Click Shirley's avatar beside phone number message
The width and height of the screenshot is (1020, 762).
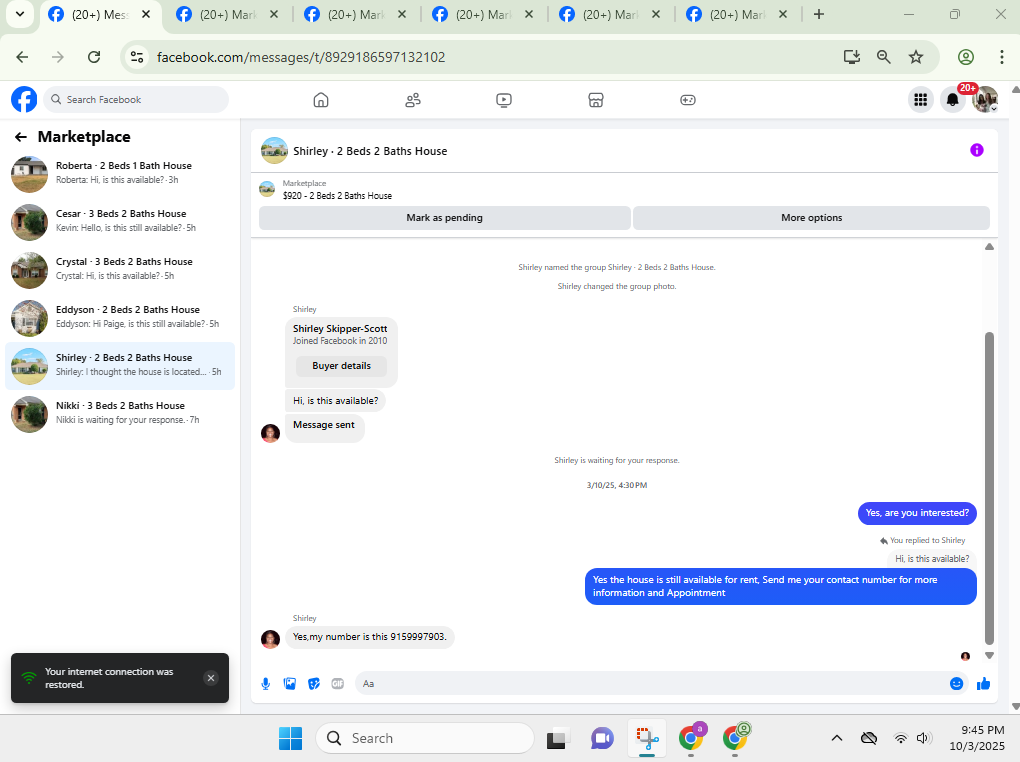(x=271, y=638)
